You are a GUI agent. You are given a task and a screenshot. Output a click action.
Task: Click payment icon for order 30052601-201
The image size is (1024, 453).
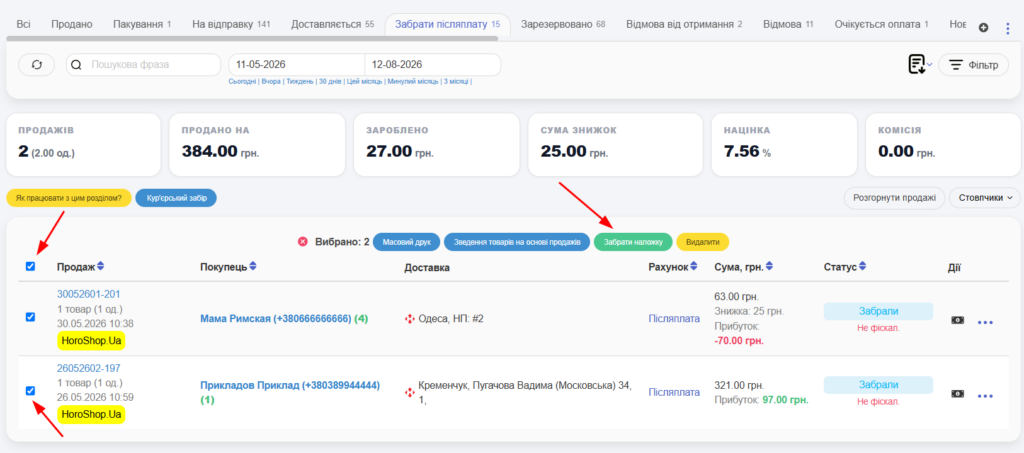click(x=957, y=320)
